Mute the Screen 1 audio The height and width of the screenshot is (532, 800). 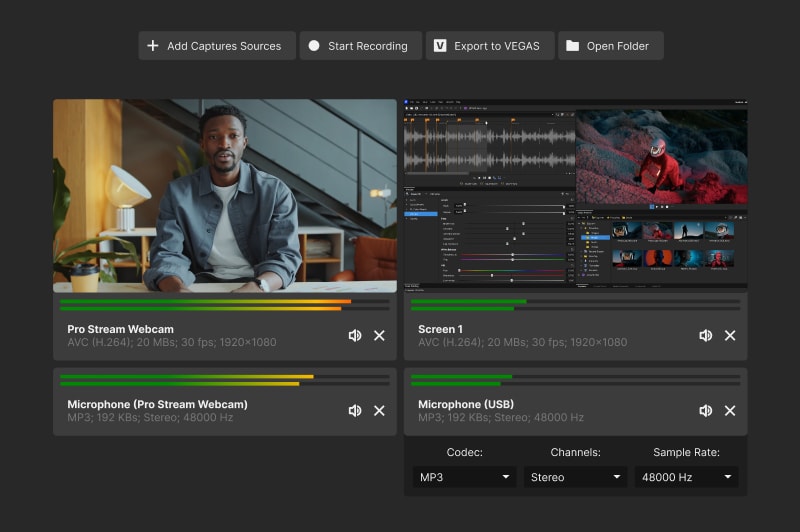706,336
